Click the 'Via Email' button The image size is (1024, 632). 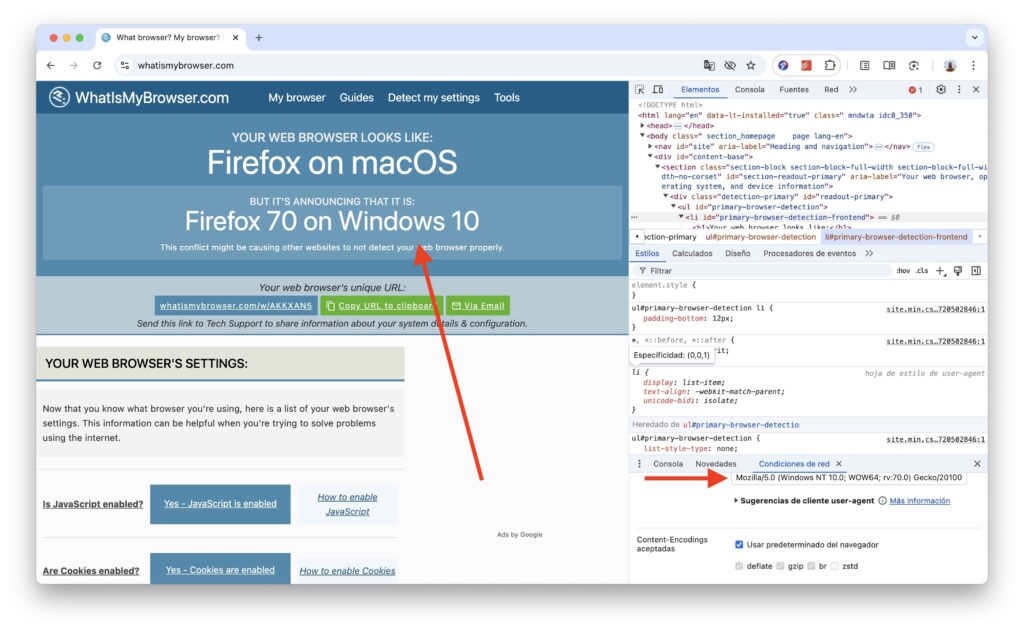coord(478,306)
